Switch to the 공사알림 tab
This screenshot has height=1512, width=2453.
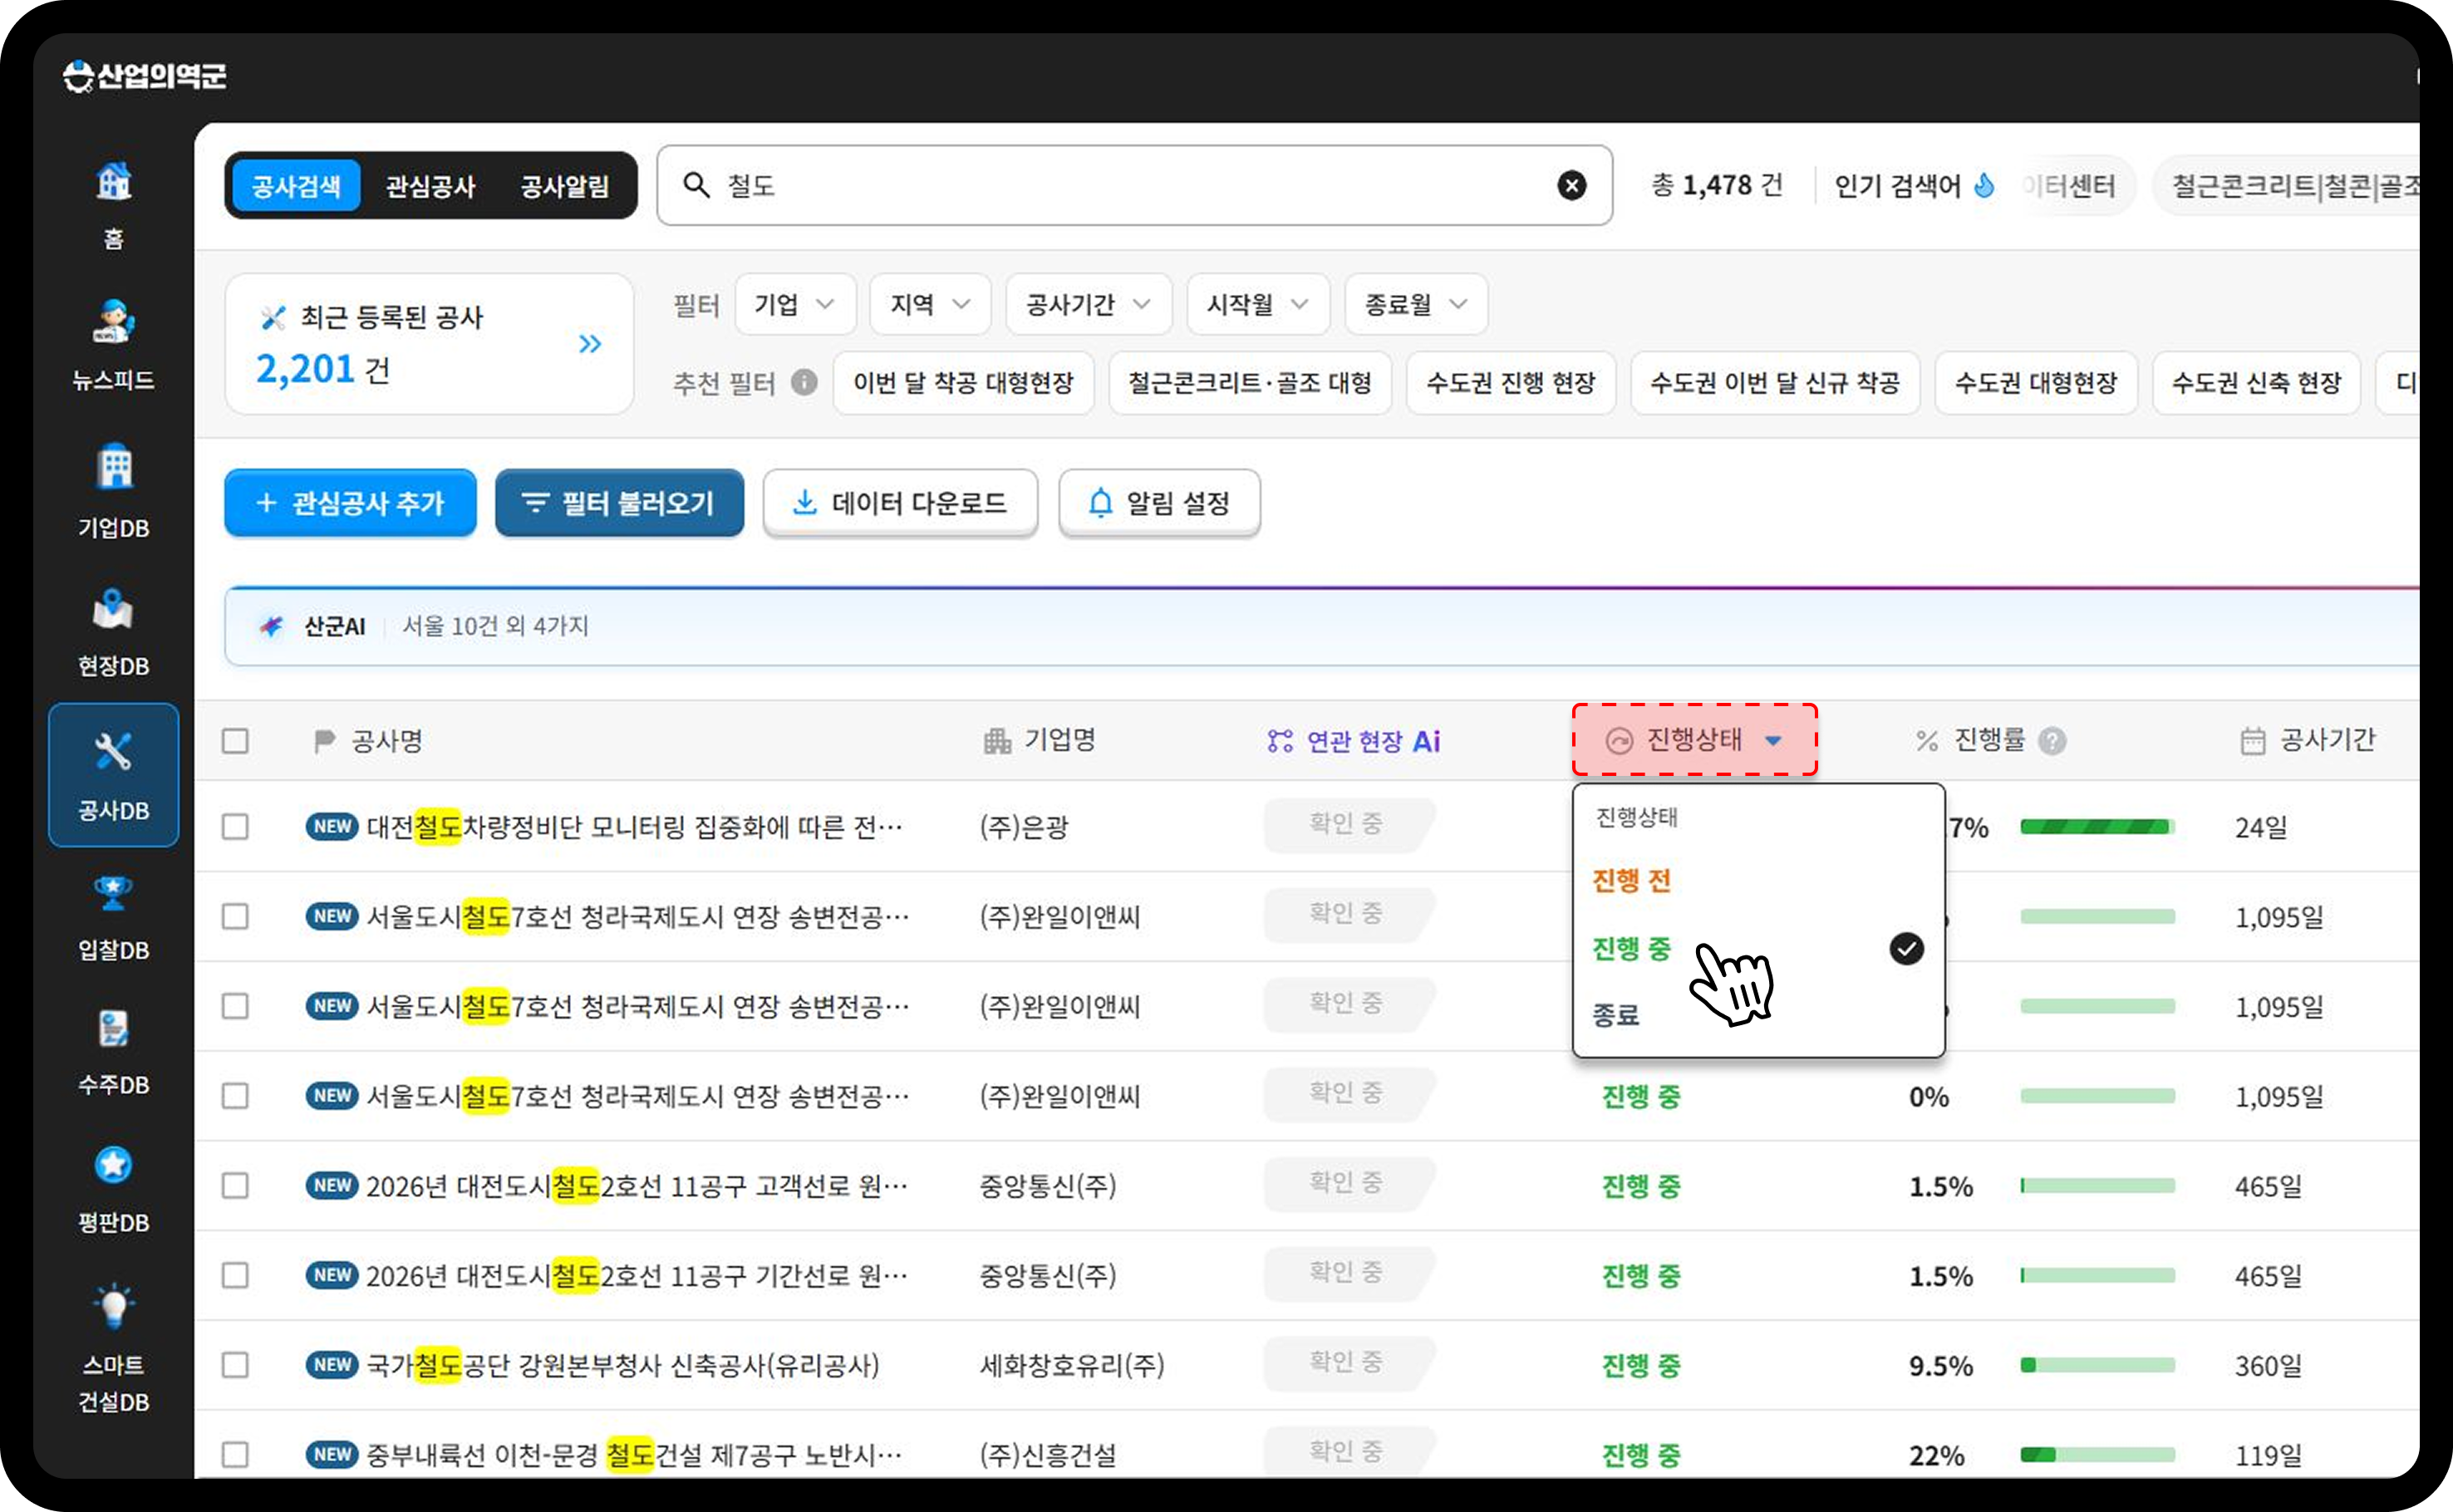(565, 186)
